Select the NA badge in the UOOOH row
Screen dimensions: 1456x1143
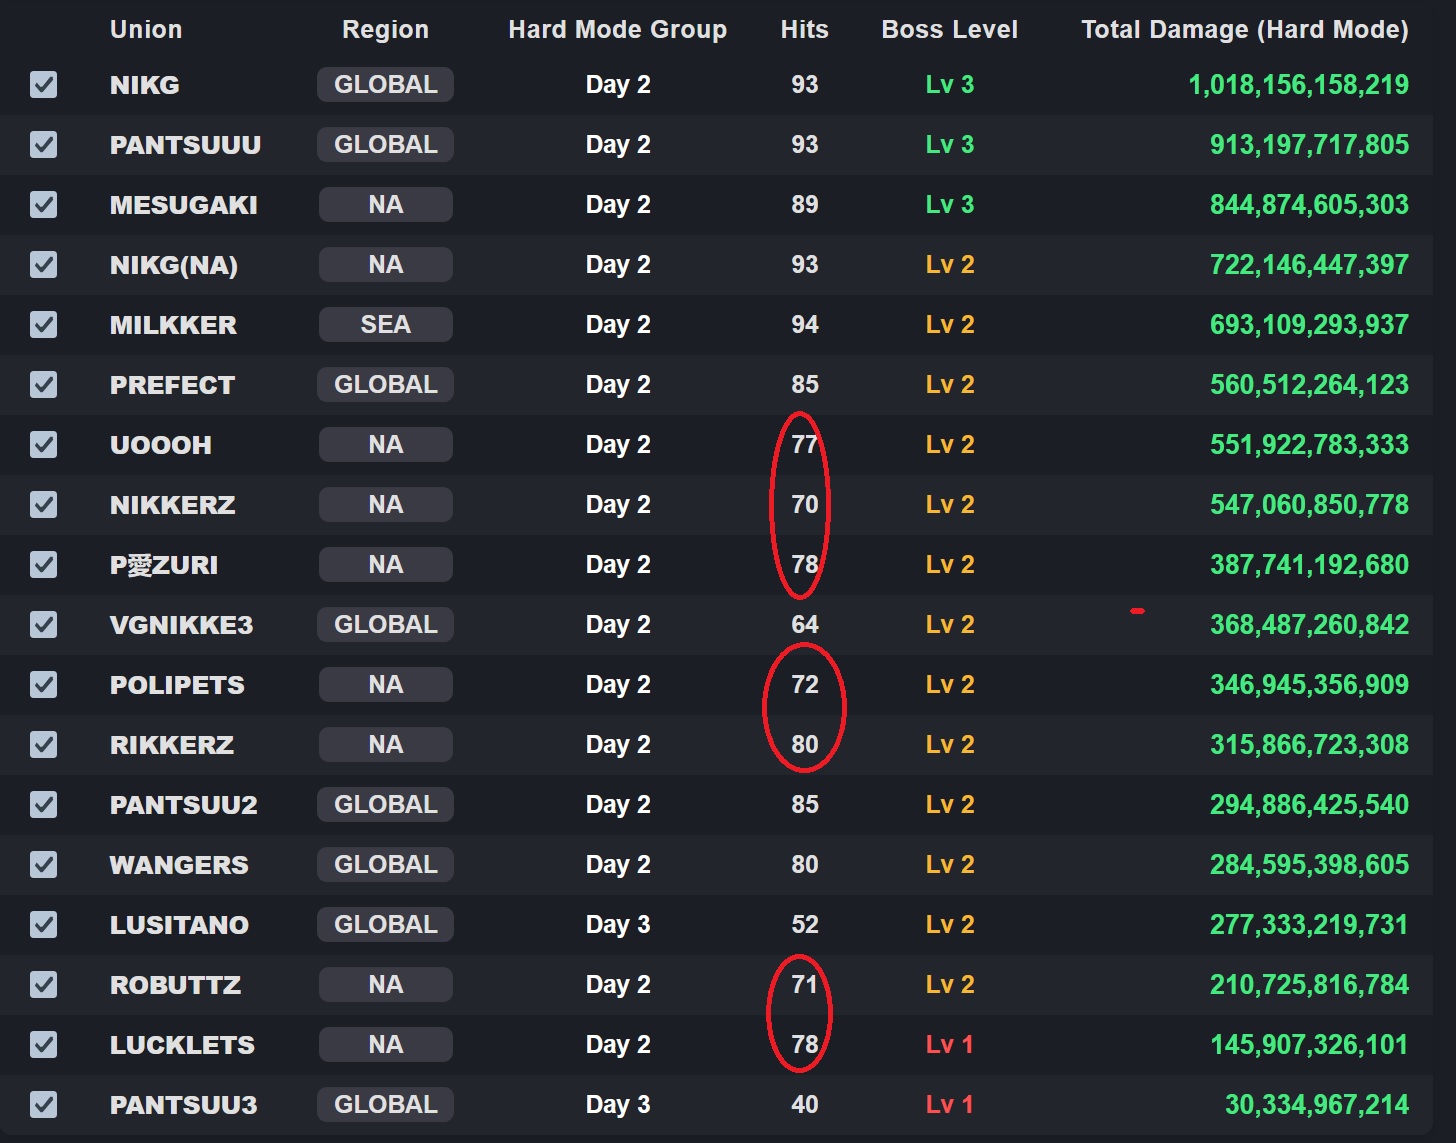click(385, 445)
